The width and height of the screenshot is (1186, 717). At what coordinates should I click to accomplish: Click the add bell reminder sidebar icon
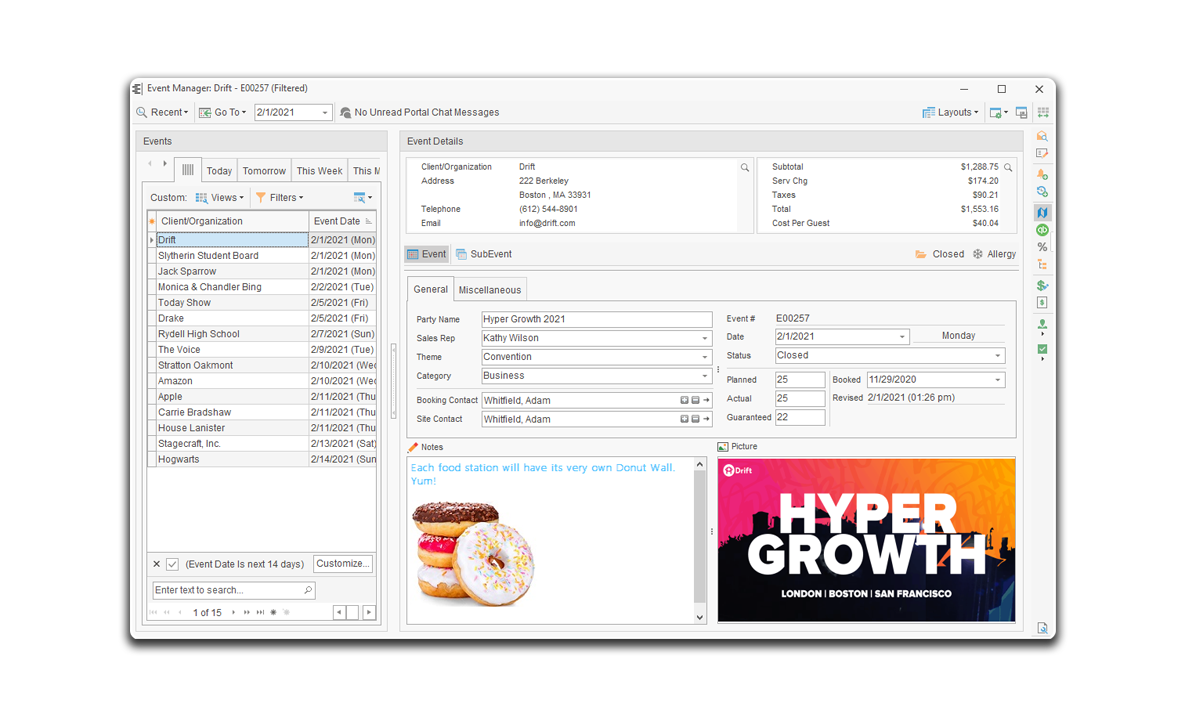[1042, 174]
